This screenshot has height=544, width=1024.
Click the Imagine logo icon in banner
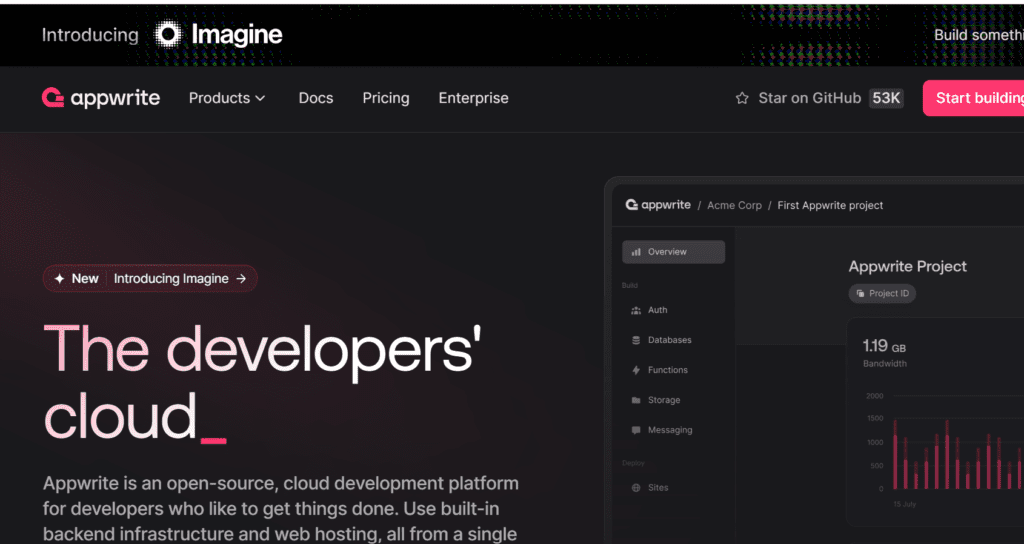168,34
